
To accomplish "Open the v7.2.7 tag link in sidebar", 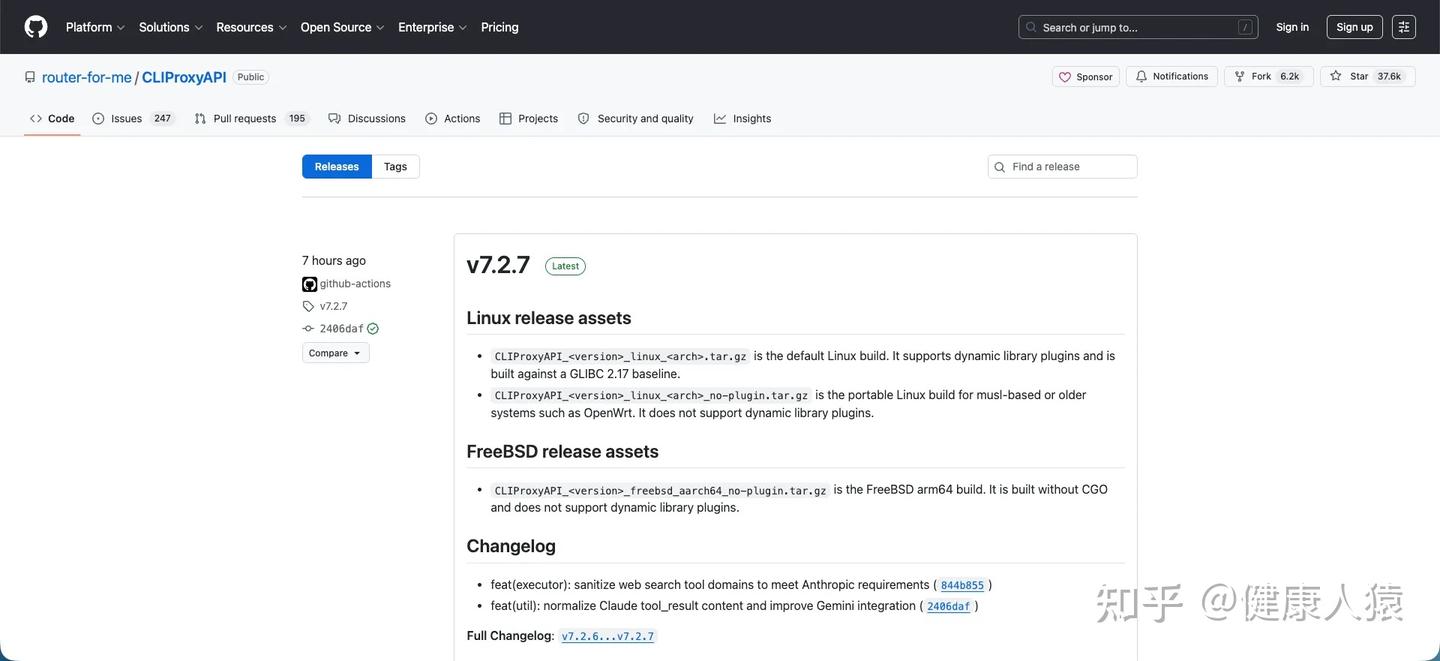I will [334, 306].
